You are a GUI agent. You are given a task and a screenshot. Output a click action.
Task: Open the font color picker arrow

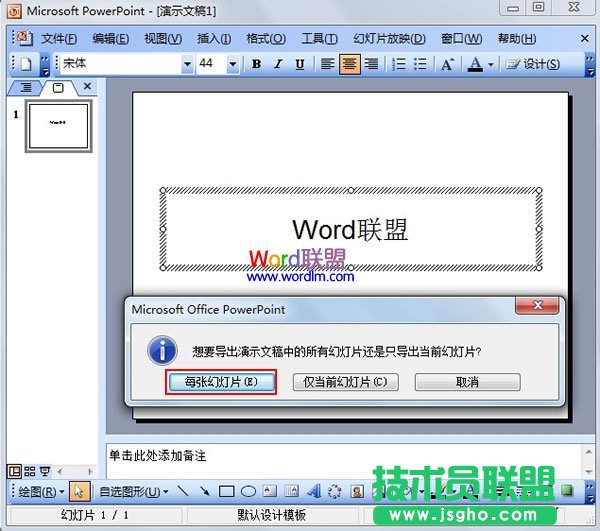point(490,64)
